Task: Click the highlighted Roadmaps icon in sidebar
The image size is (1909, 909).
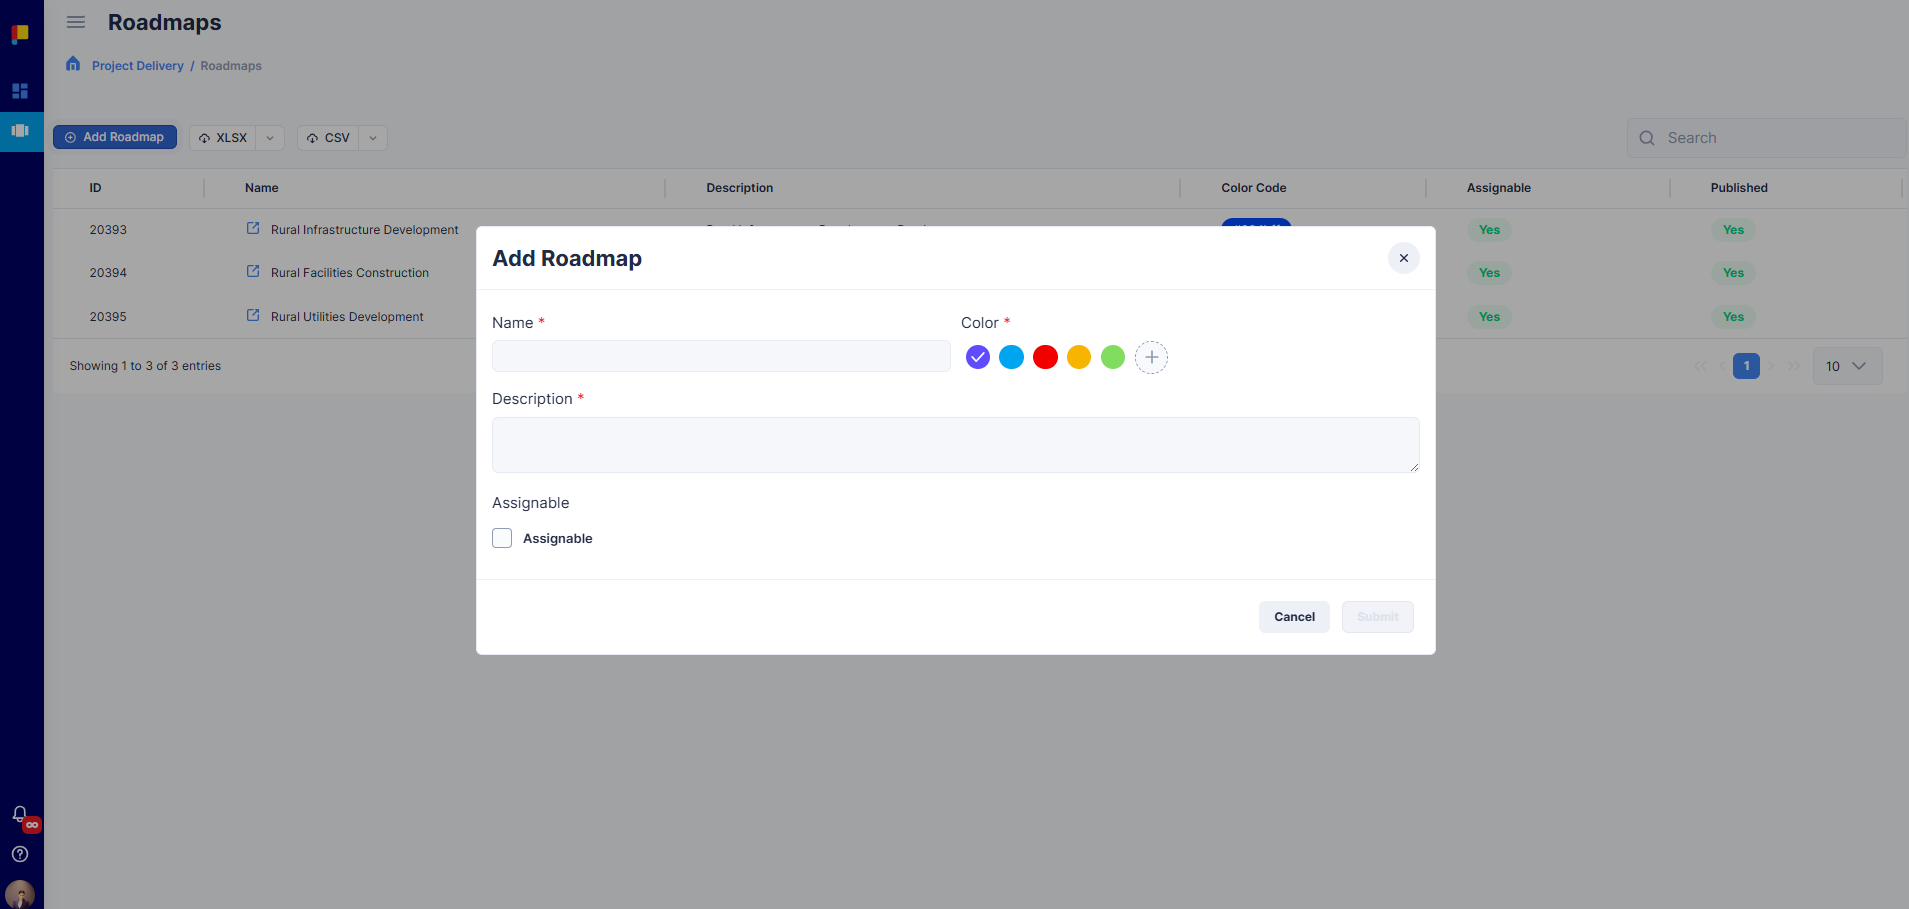Action: pyautogui.click(x=21, y=131)
